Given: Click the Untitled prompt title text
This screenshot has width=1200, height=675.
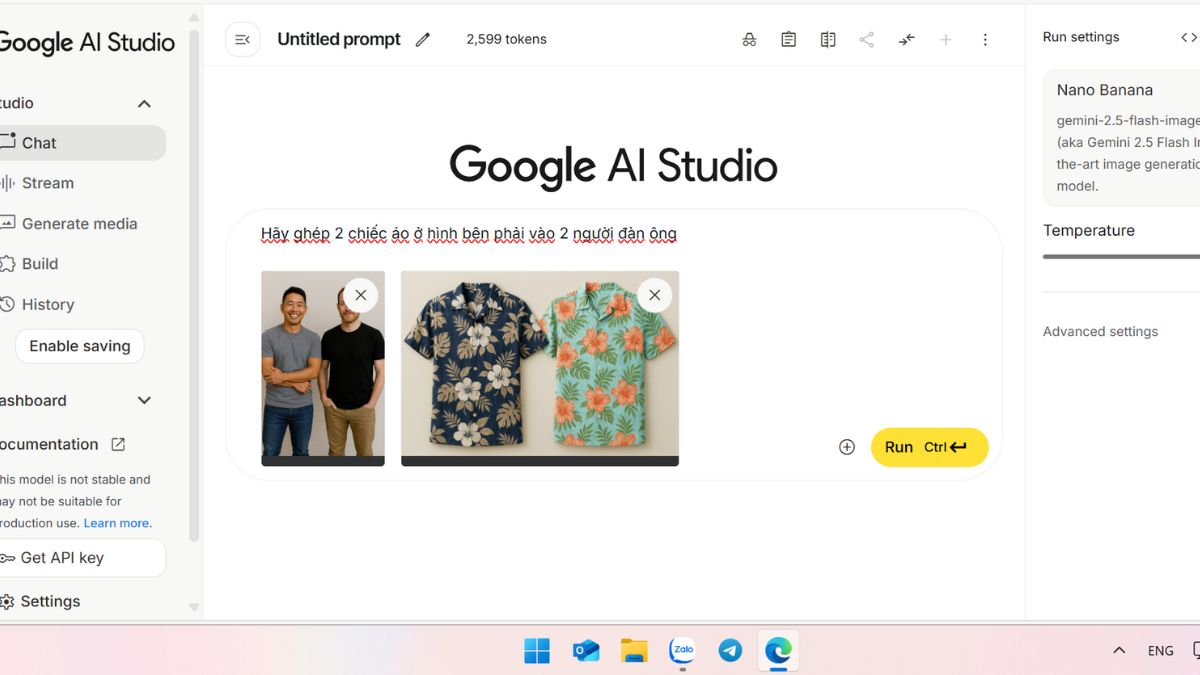Looking at the screenshot, I should coord(339,39).
